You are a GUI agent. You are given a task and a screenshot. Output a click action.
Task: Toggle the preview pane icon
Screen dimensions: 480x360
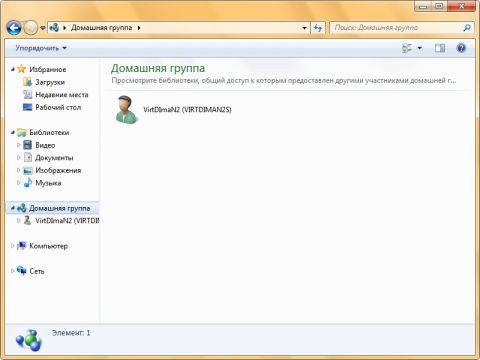pos(440,48)
